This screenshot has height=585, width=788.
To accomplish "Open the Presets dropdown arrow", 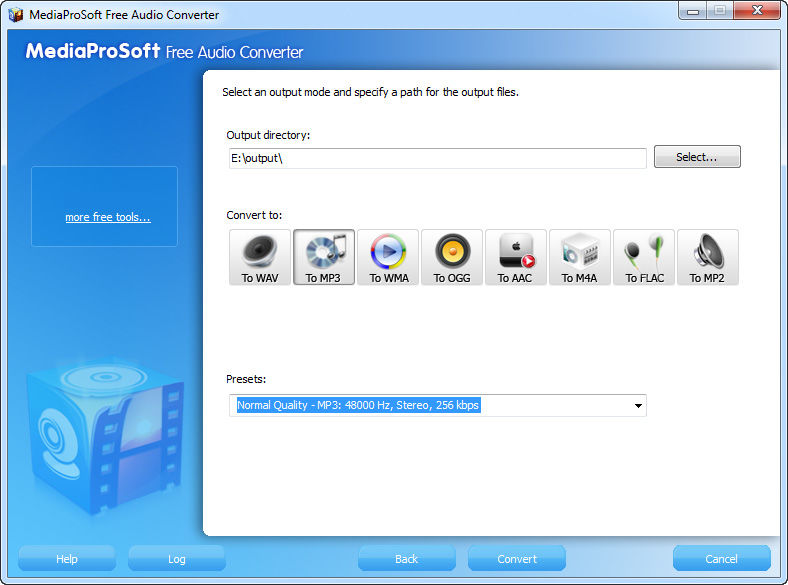I will point(638,406).
